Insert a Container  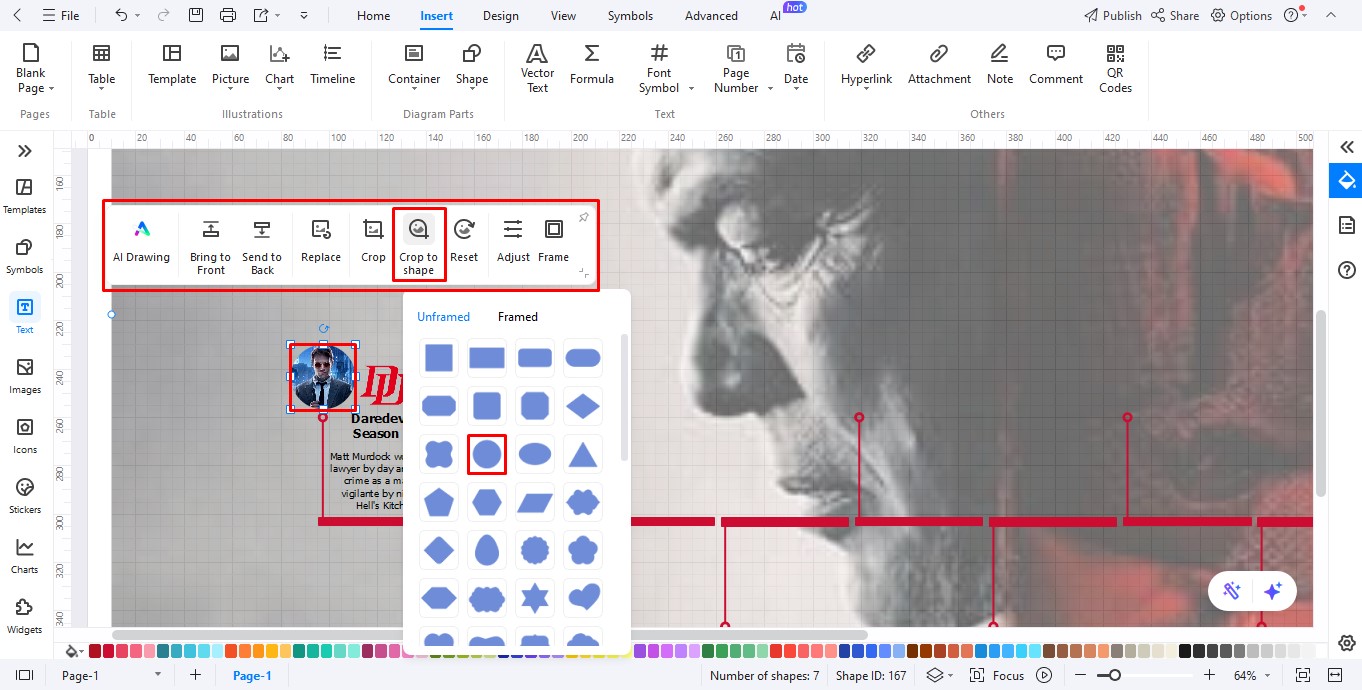[414, 64]
